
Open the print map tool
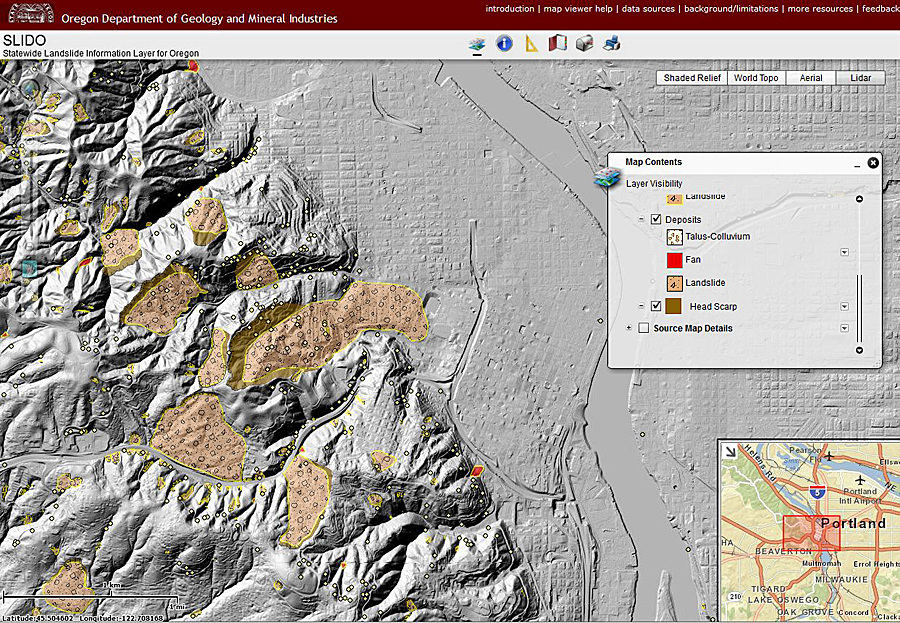612,43
